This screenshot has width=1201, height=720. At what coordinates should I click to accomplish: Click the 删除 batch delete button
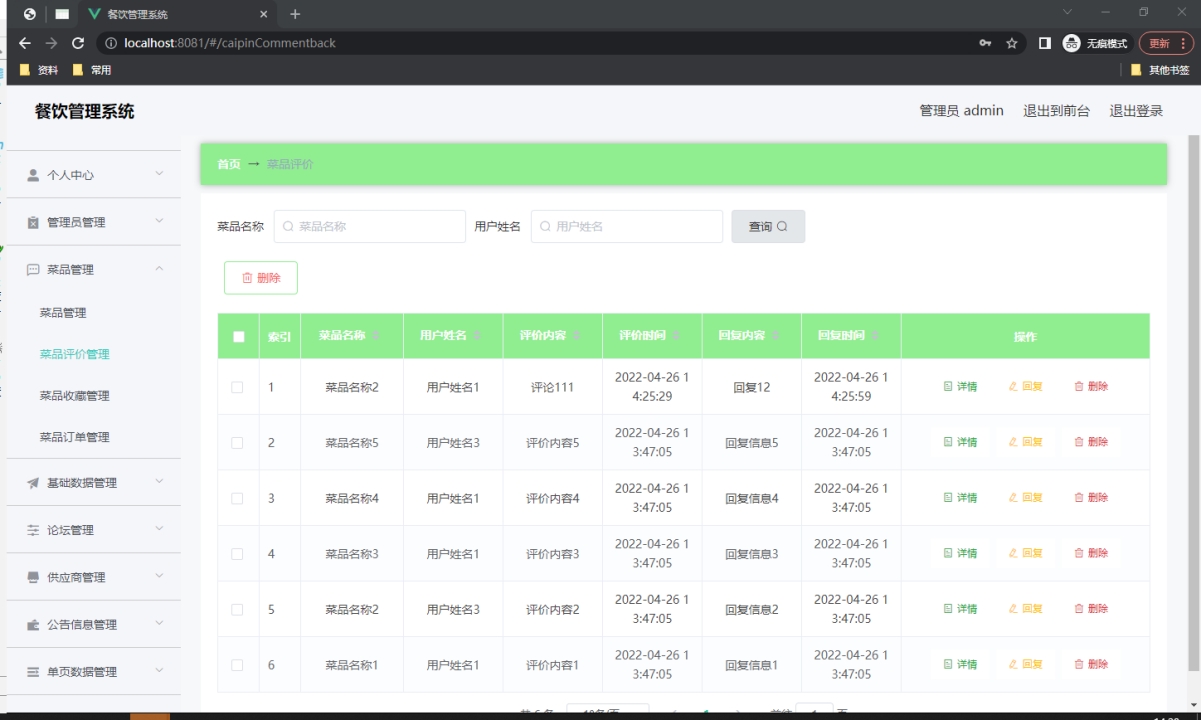coord(261,278)
